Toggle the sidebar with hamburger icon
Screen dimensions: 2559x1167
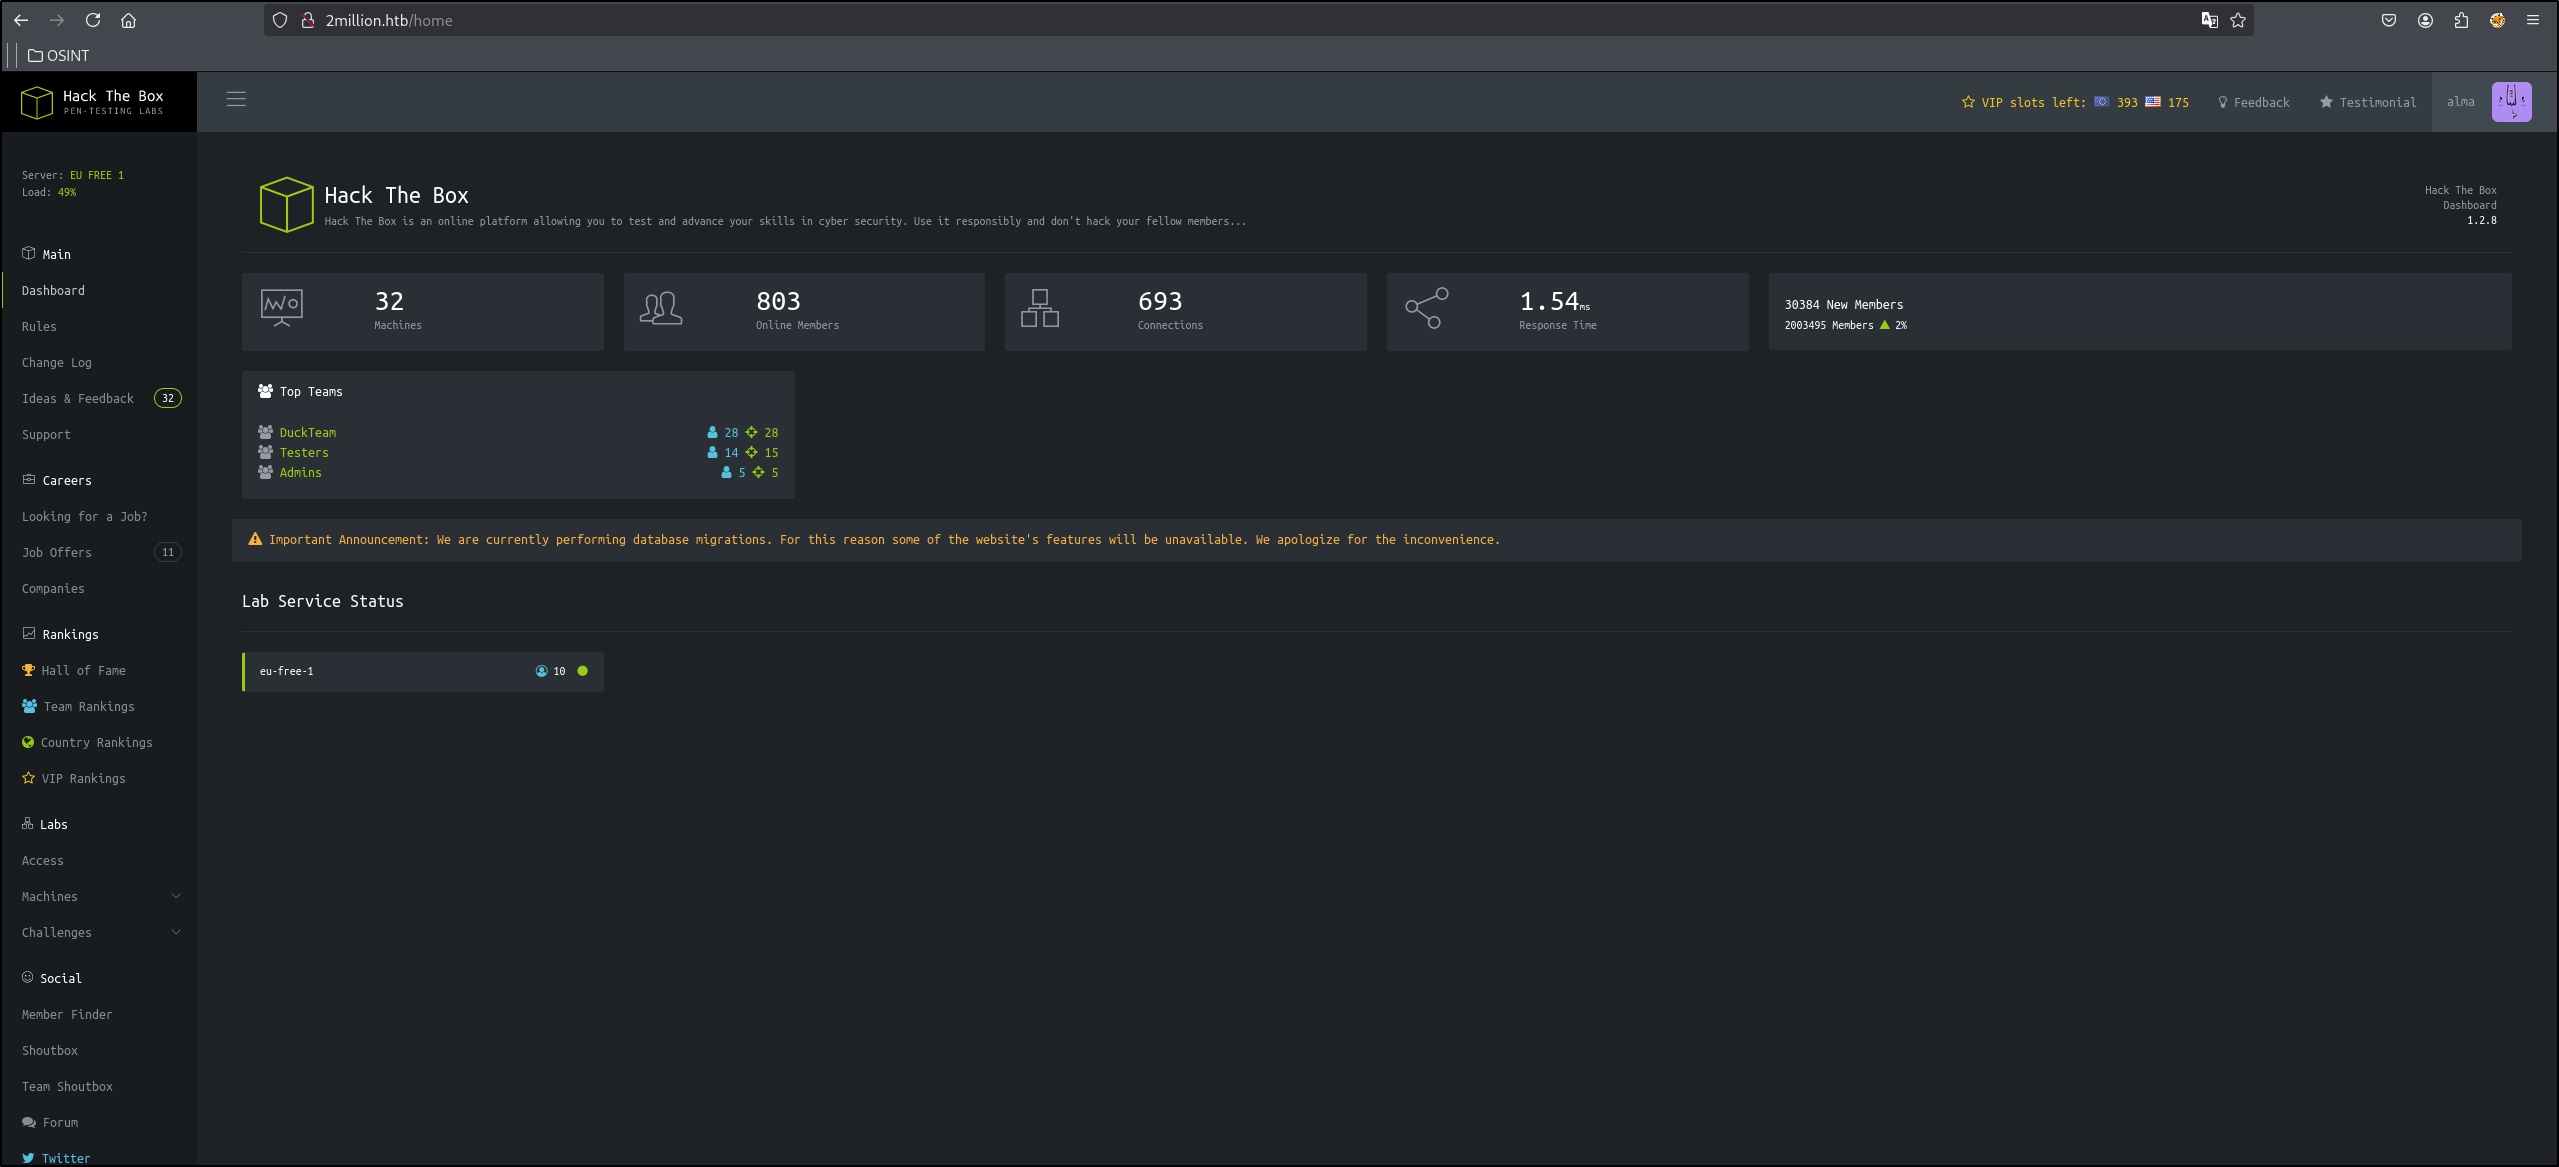click(236, 99)
